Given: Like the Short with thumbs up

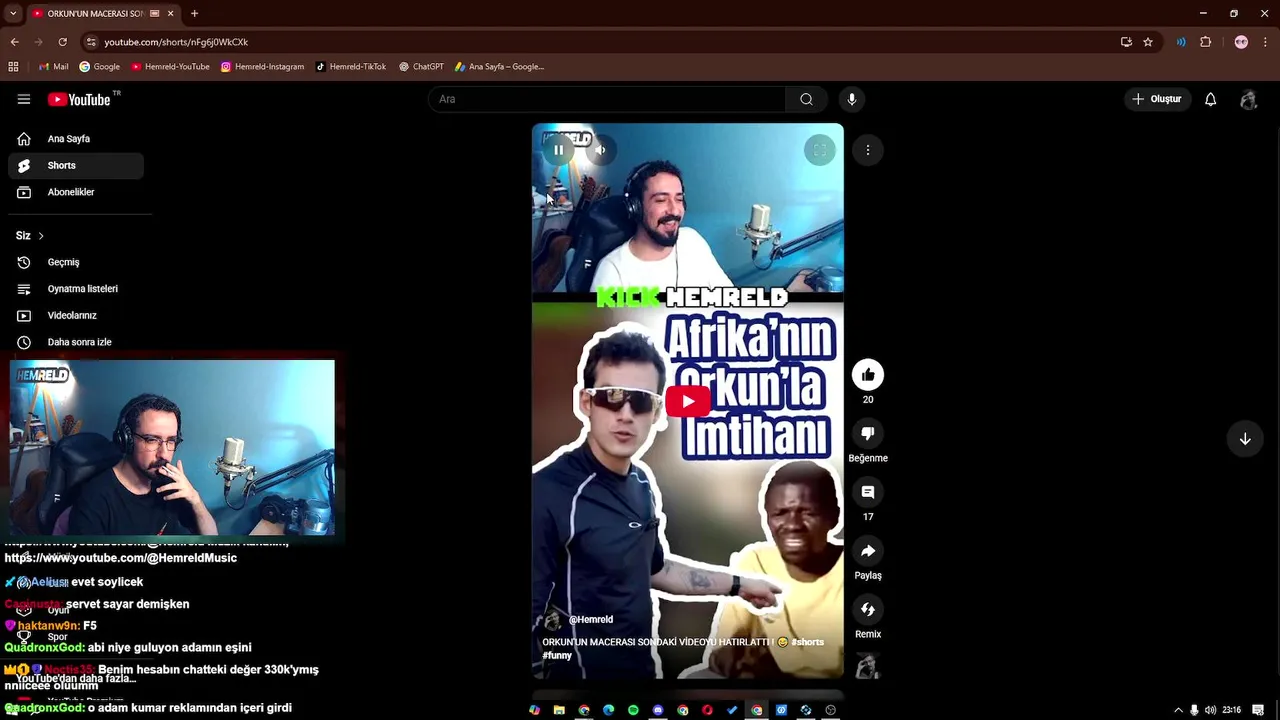Looking at the screenshot, I should tap(868, 375).
